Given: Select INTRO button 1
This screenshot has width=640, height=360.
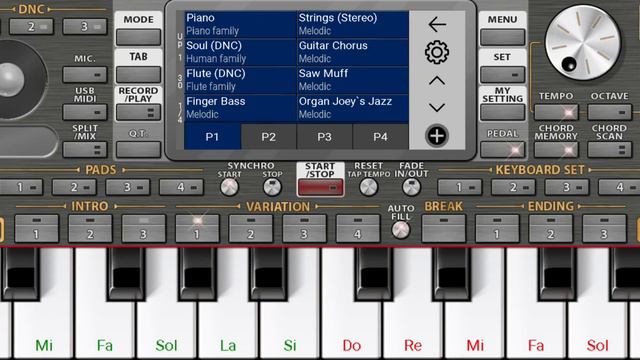Looking at the screenshot, I should tap(36, 229).
